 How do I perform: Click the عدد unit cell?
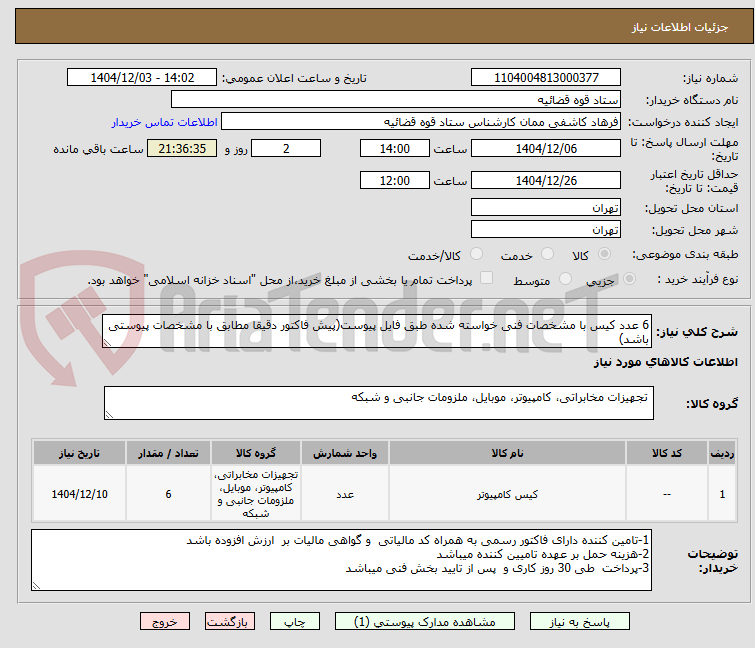[x=345, y=494]
